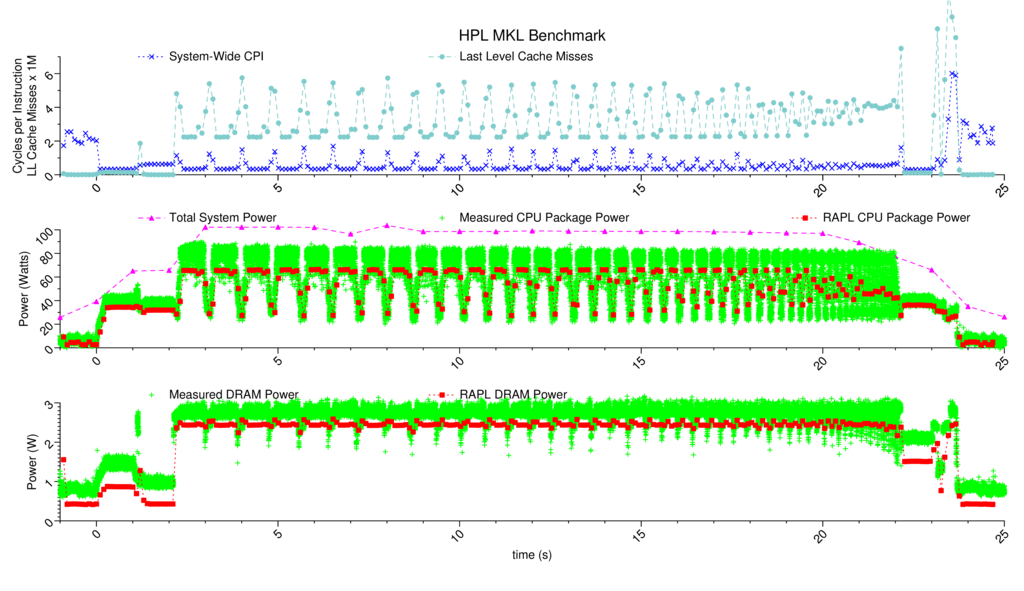The width and height of the screenshot is (1024, 591).
Task: Click the LL Cache Misses x 1M axis label
Action: click(x=32, y=115)
